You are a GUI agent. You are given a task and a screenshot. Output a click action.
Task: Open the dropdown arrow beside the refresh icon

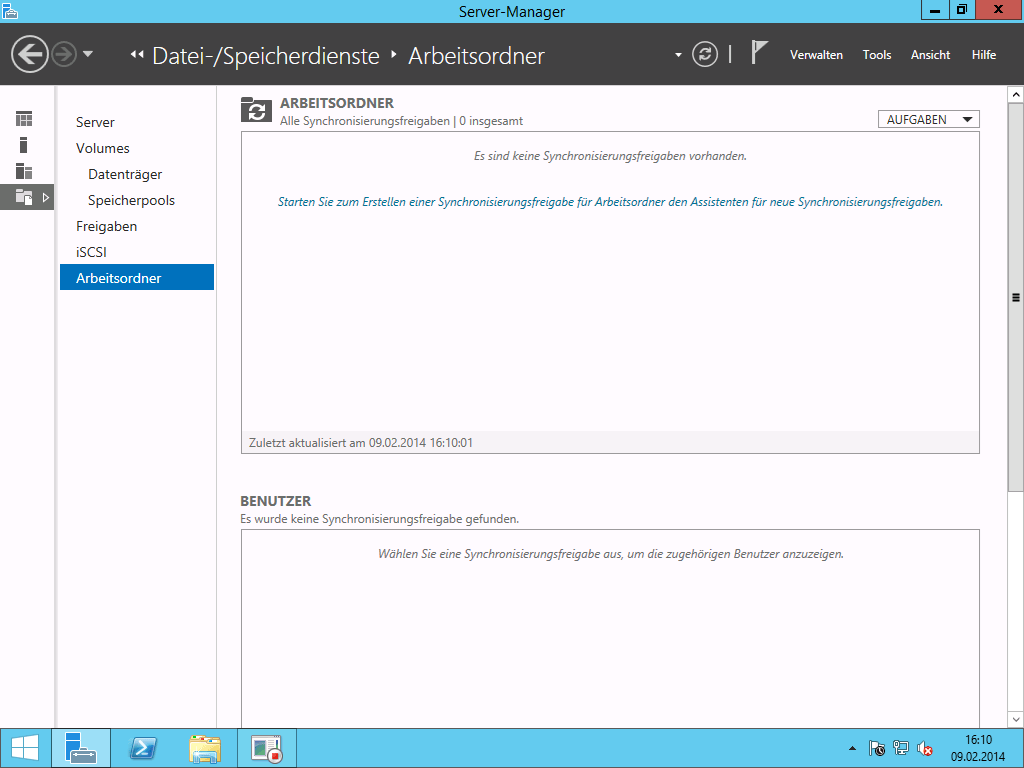coord(678,55)
